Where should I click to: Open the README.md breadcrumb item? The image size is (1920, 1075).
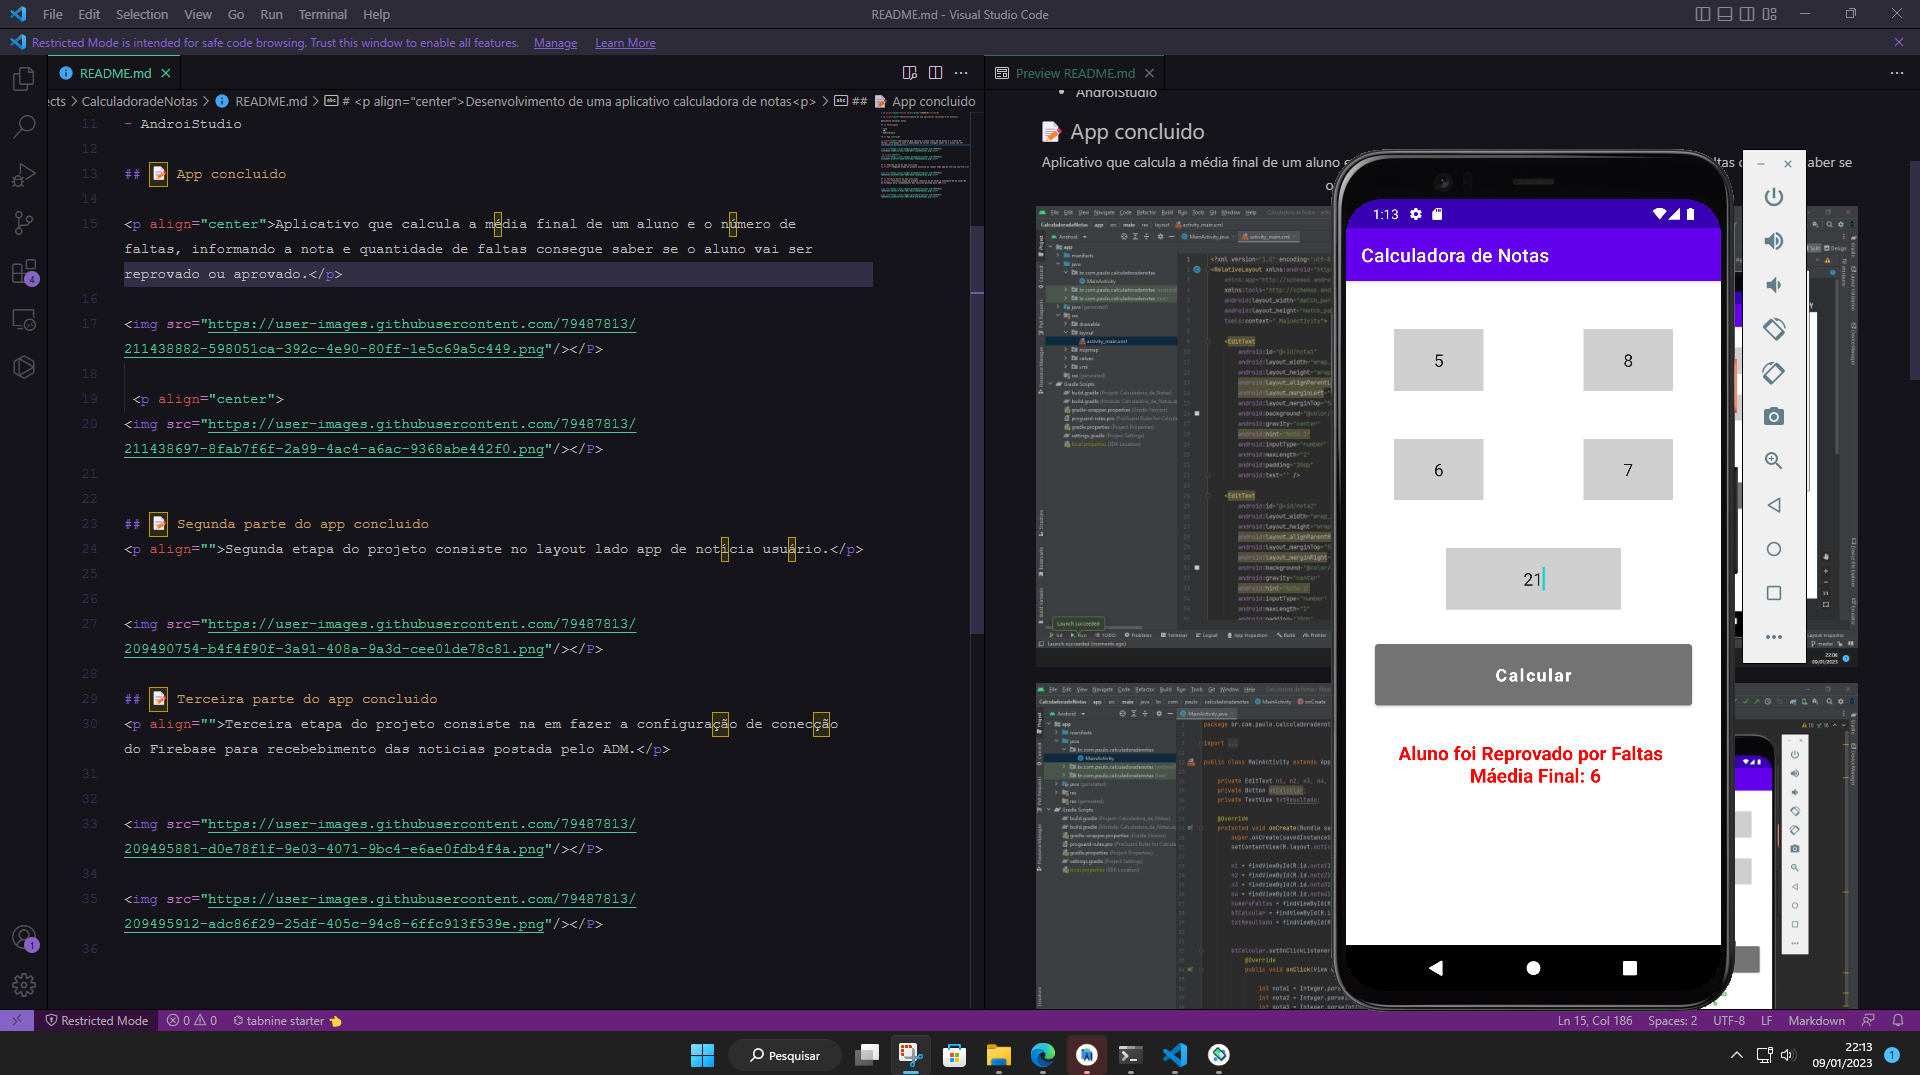271,101
